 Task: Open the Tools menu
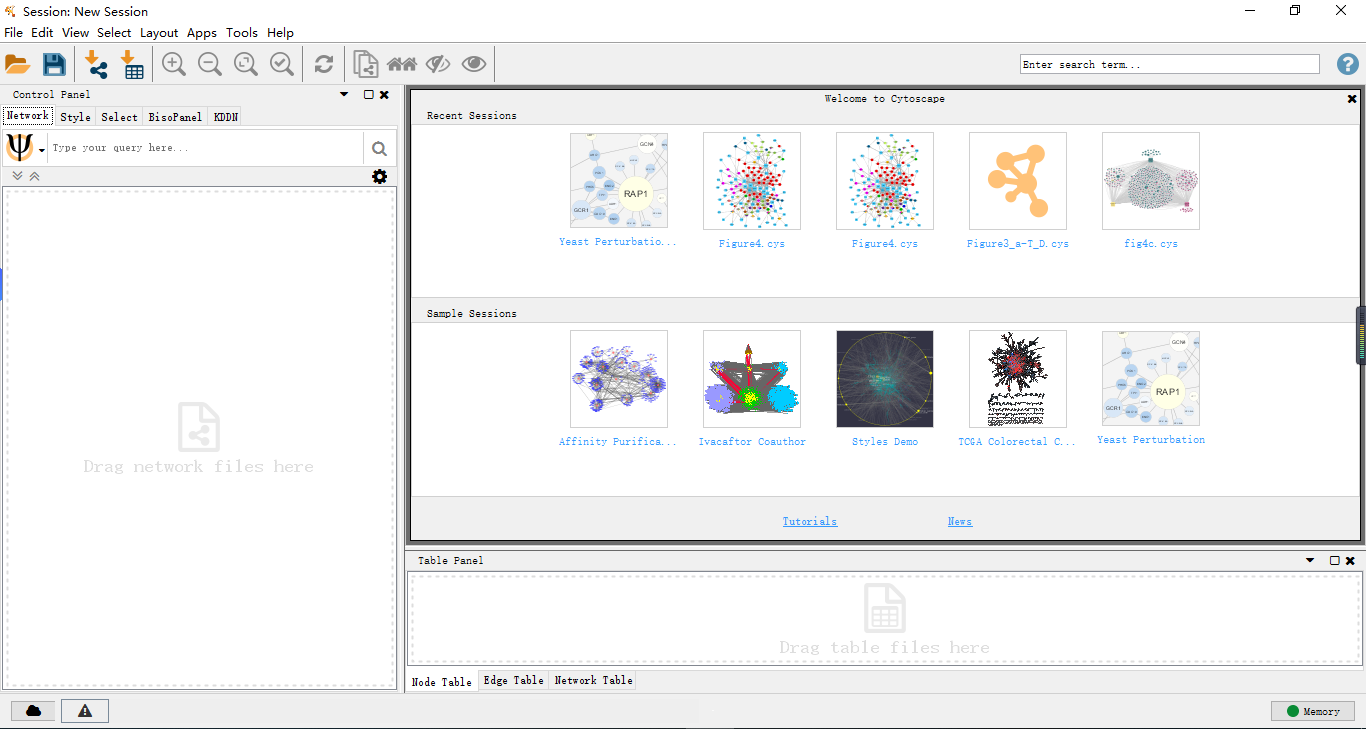click(x=242, y=33)
